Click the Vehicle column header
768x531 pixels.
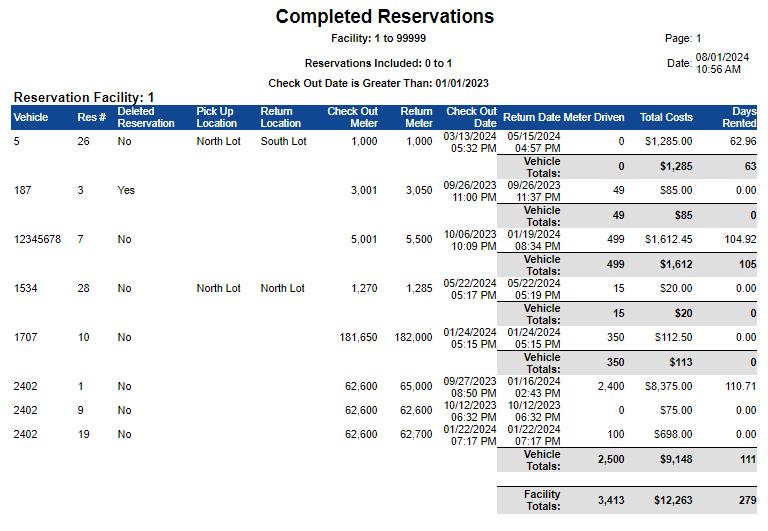[31, 117]
